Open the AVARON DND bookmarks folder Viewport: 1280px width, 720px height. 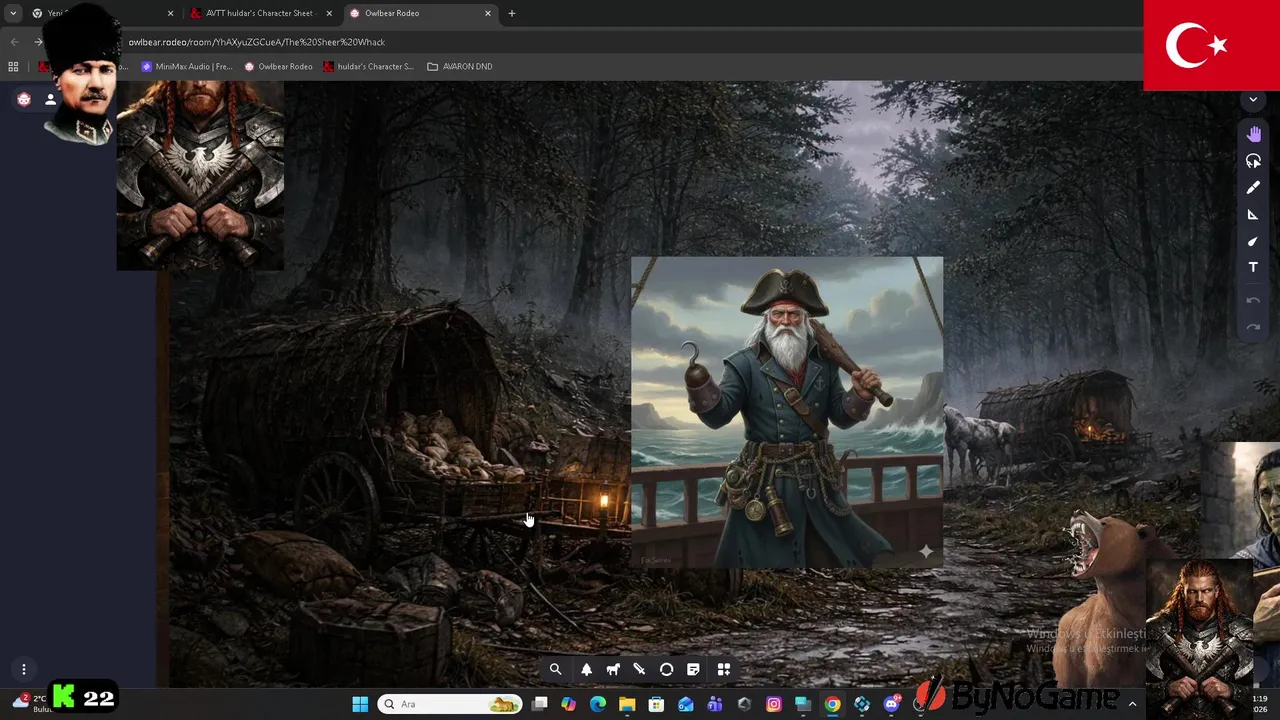(x=460, y=66)
